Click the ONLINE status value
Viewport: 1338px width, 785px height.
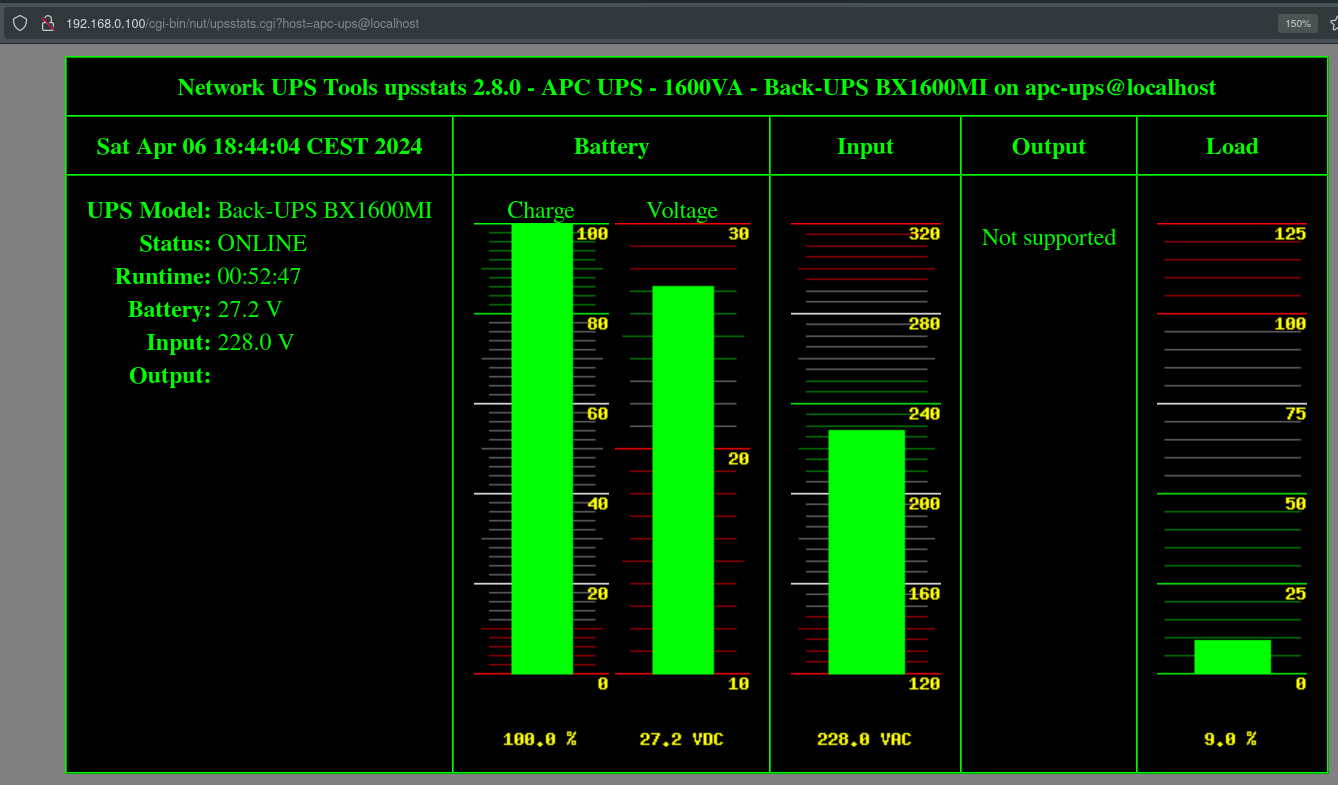coord(262,244)
